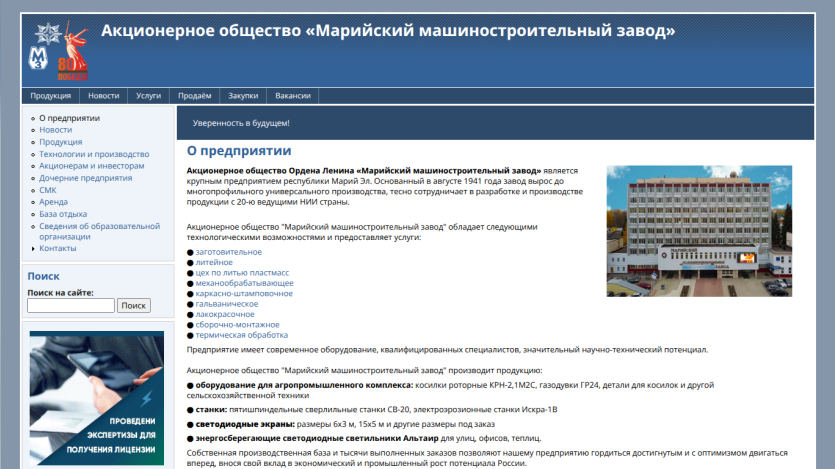Viewport: 835px width, 469px height.
Task: Open the Аренда sidebar link
Action: (x=53, y=202)
